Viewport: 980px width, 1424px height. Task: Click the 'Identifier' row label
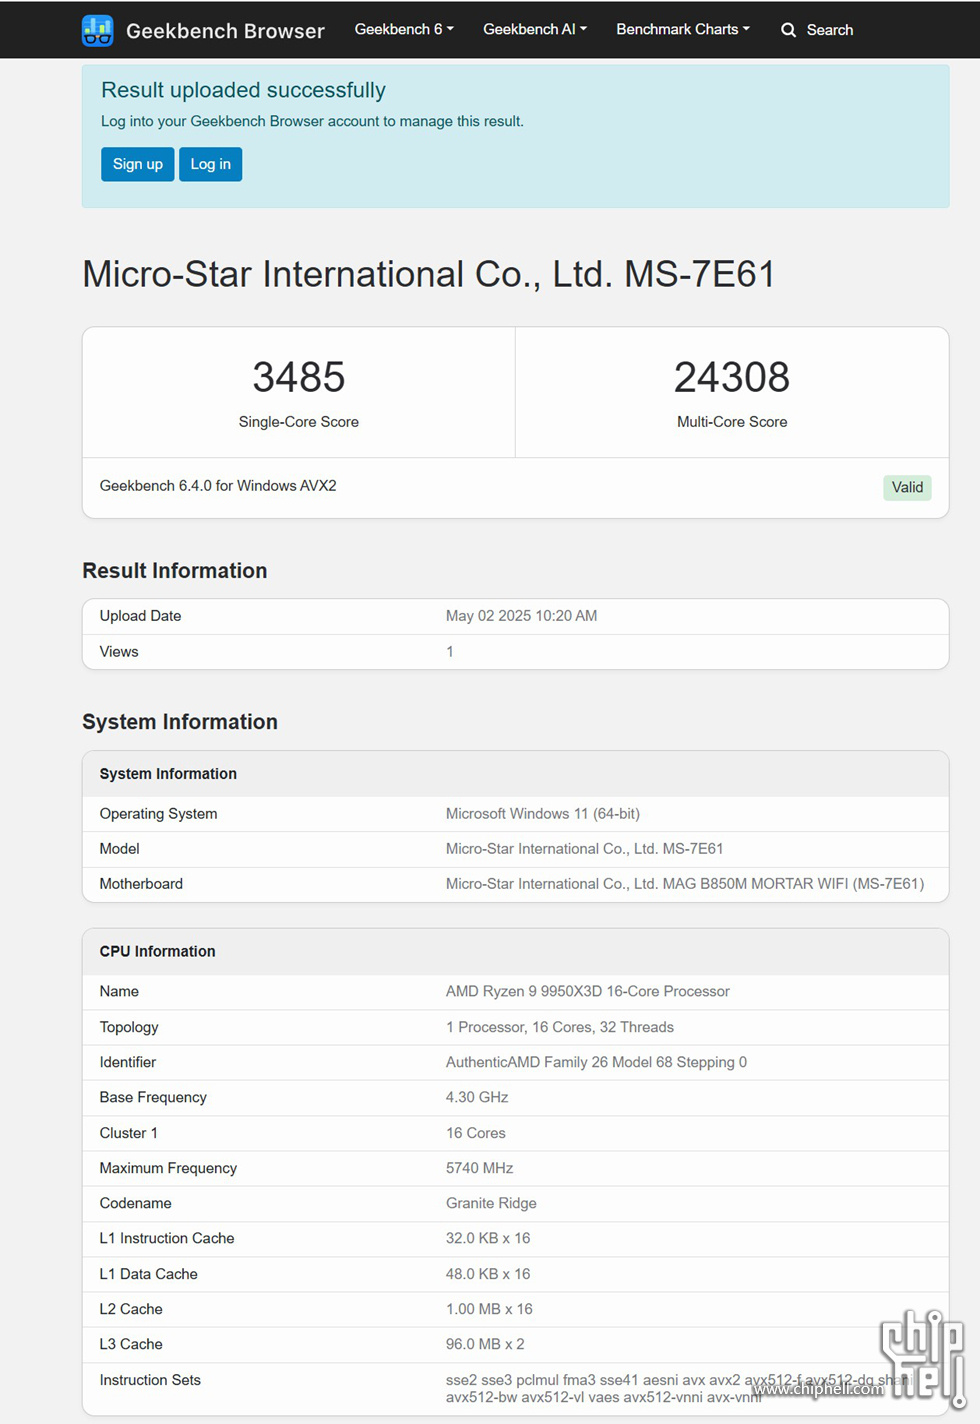click(128, 1062)
